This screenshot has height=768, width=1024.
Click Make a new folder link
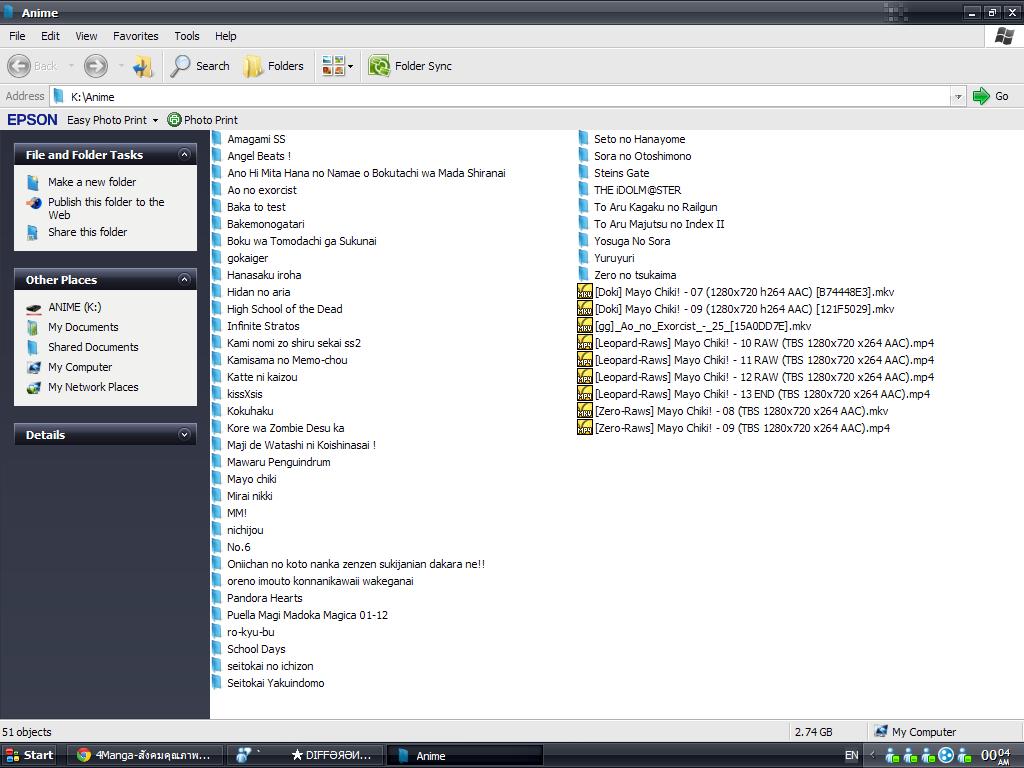pyautogui.click(x=92, y=182)
